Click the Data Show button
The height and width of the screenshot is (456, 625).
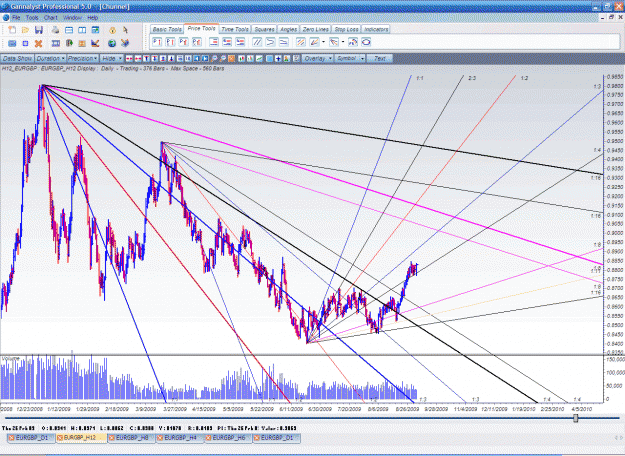(x=17, y=59)
